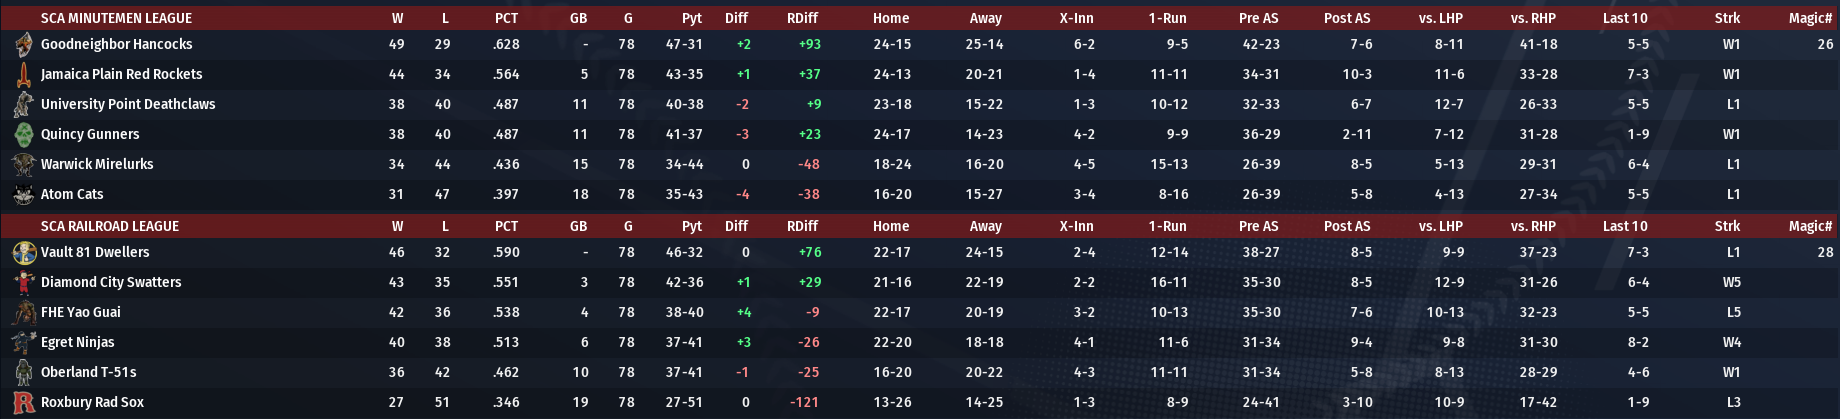
Task: Open the Oberland T-51s team link
Action: [x=88, y=372]
